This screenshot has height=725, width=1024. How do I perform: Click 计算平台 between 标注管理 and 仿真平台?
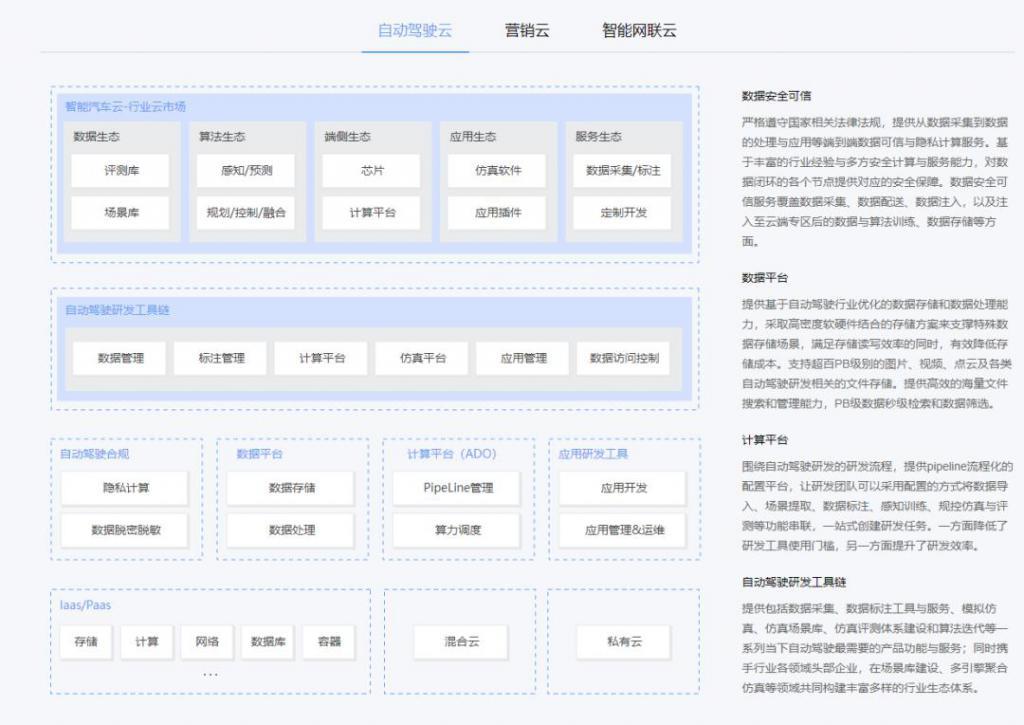tap(321, 358)
